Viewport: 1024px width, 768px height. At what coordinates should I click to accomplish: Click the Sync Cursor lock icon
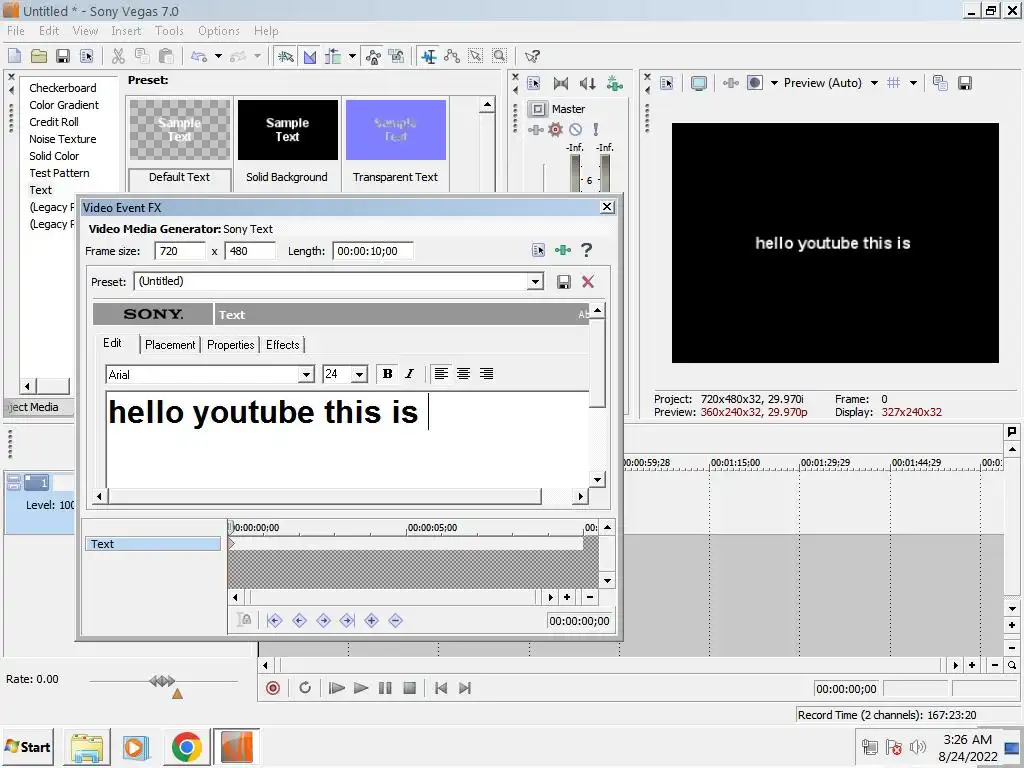point(244,620)
